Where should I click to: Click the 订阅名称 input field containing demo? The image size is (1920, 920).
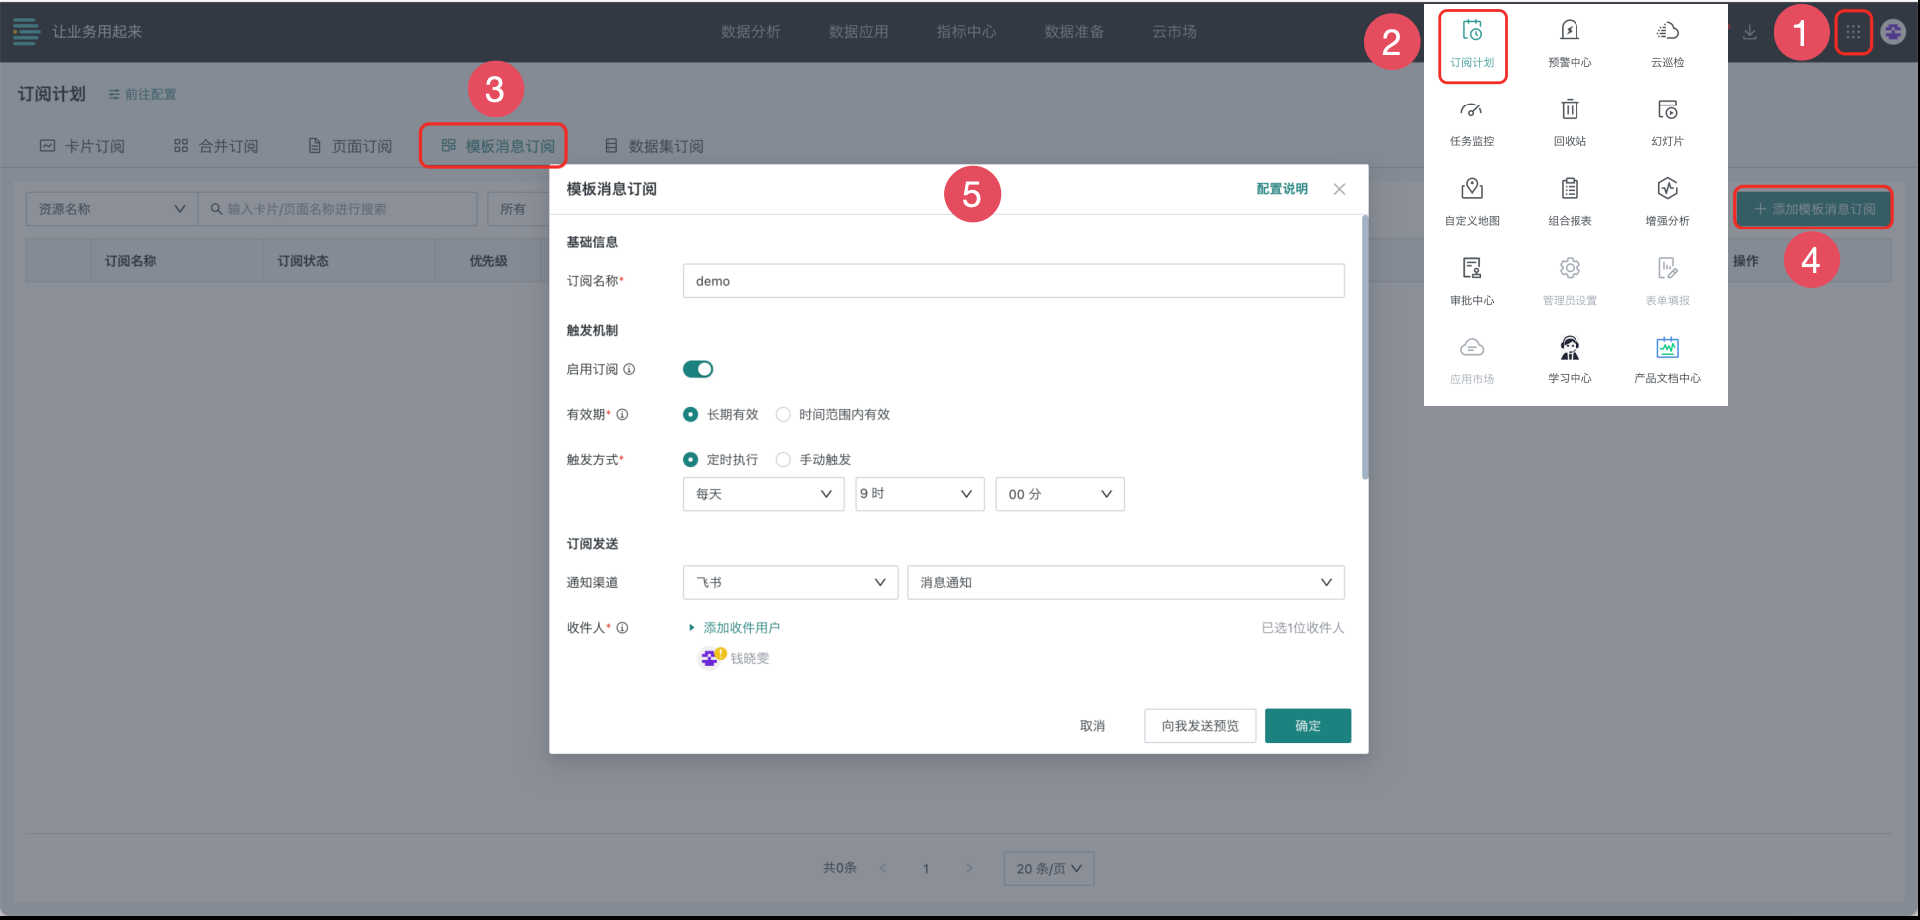tap(1012, 281)
